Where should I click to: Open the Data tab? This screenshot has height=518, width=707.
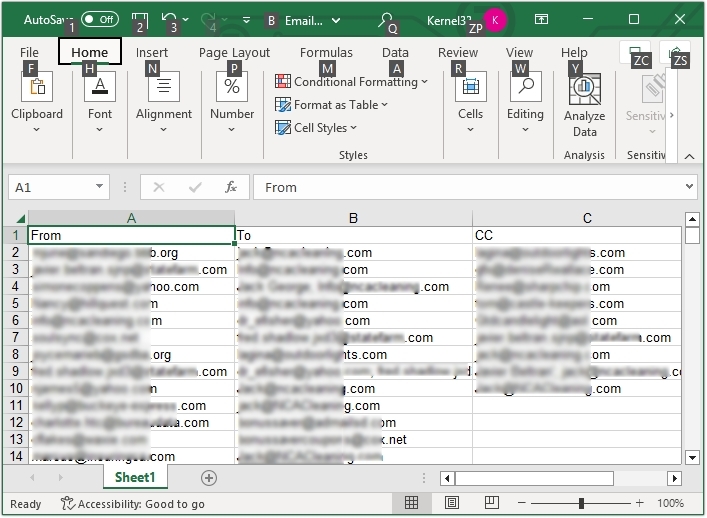pyautogui.click(x=395, y=52)
